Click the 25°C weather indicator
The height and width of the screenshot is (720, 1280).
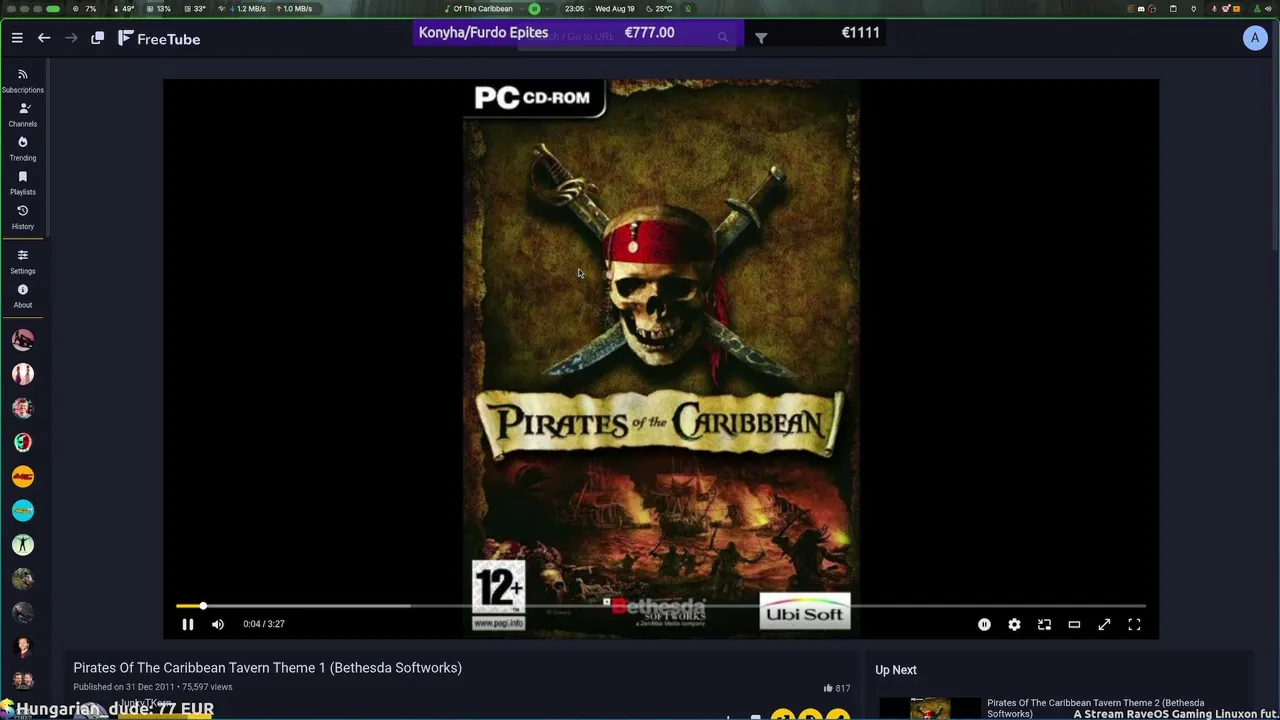(x=658, y=9)
